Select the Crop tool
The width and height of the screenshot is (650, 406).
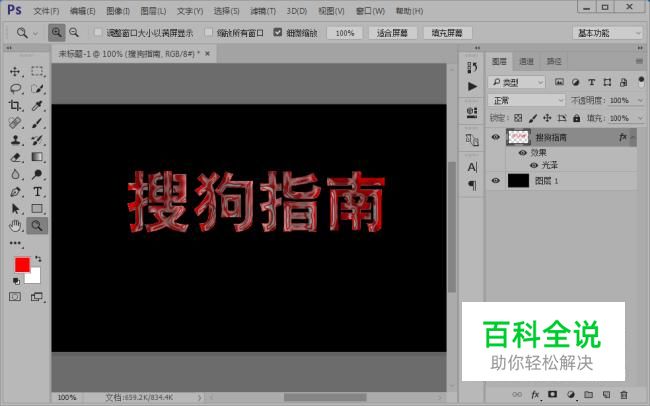coord(15,106)
